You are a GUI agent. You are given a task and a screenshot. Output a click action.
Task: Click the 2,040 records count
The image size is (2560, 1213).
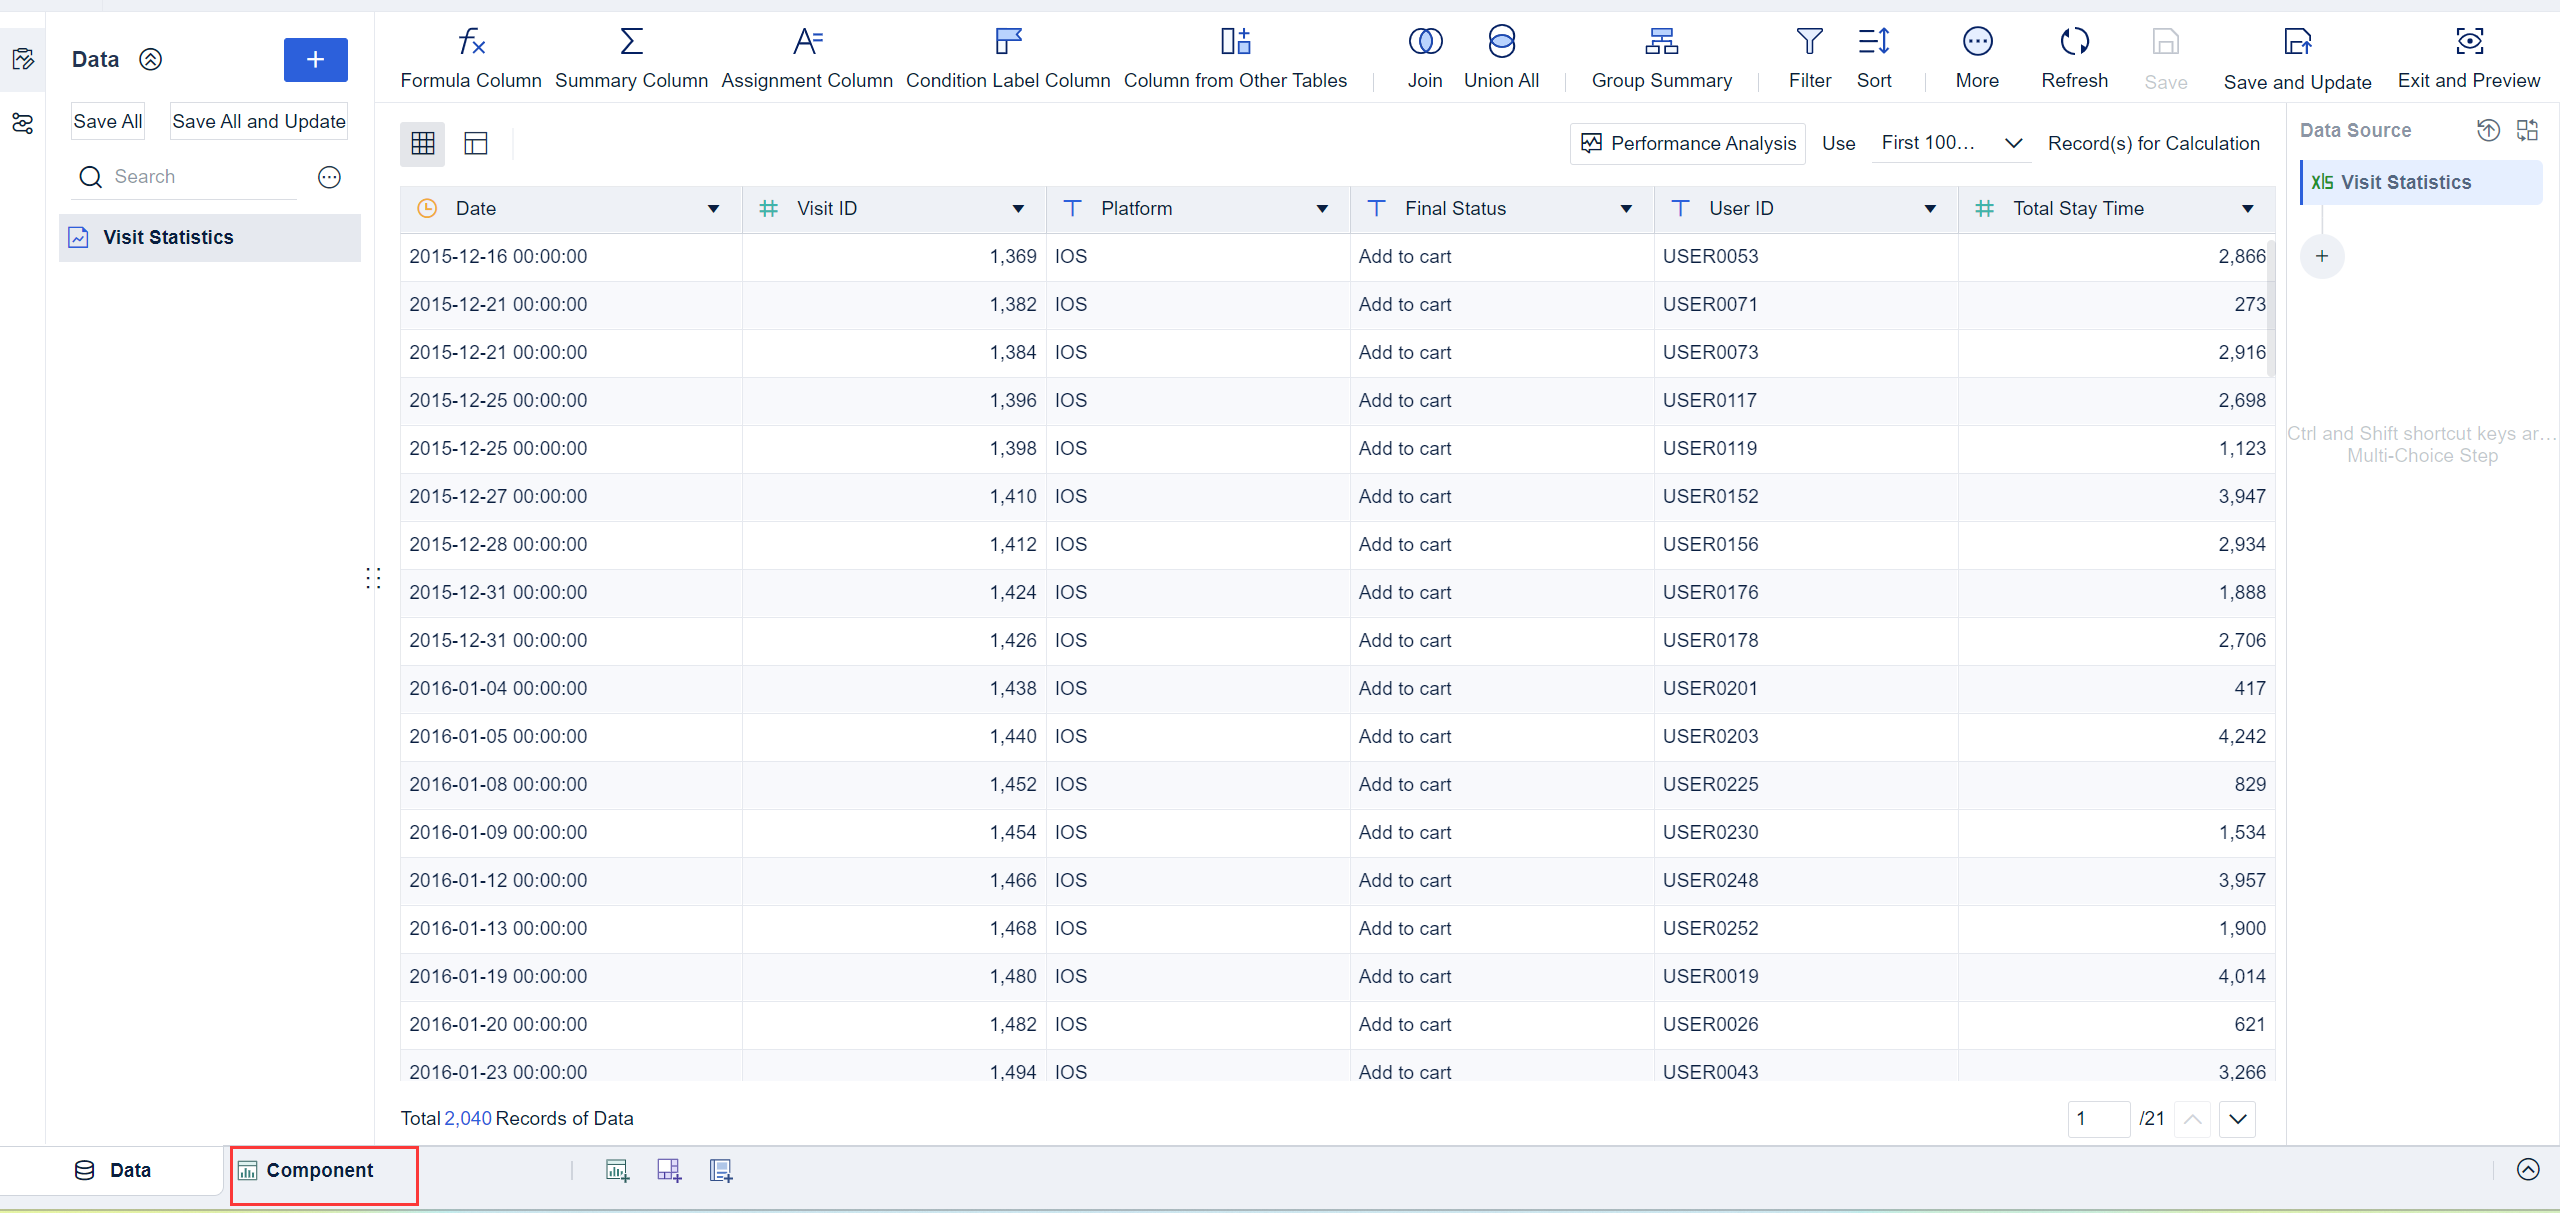coord(468,1119)
